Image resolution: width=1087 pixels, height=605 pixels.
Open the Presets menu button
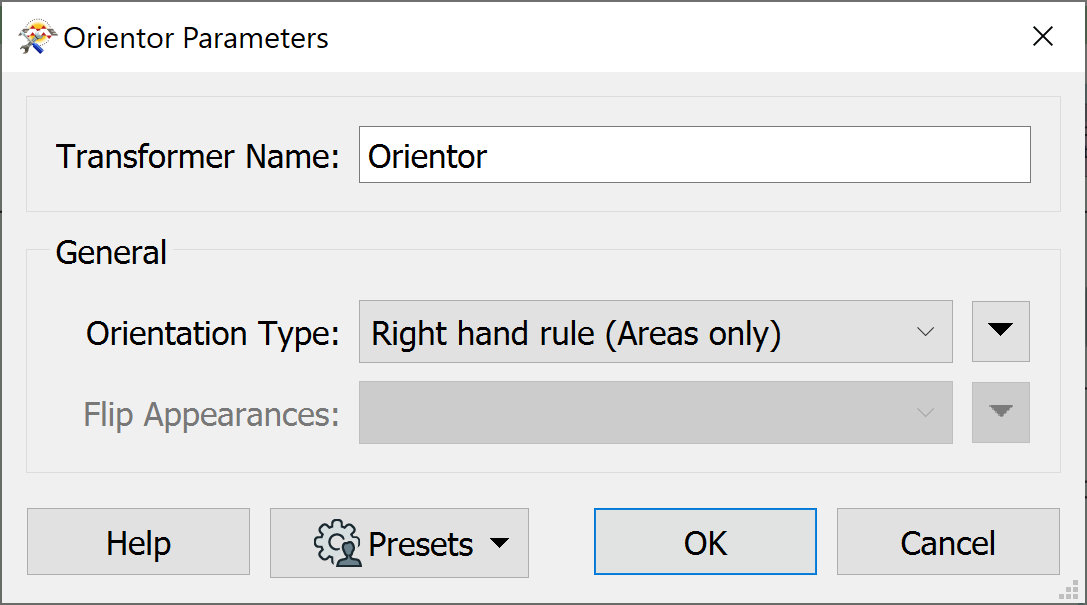pos(399,543)
